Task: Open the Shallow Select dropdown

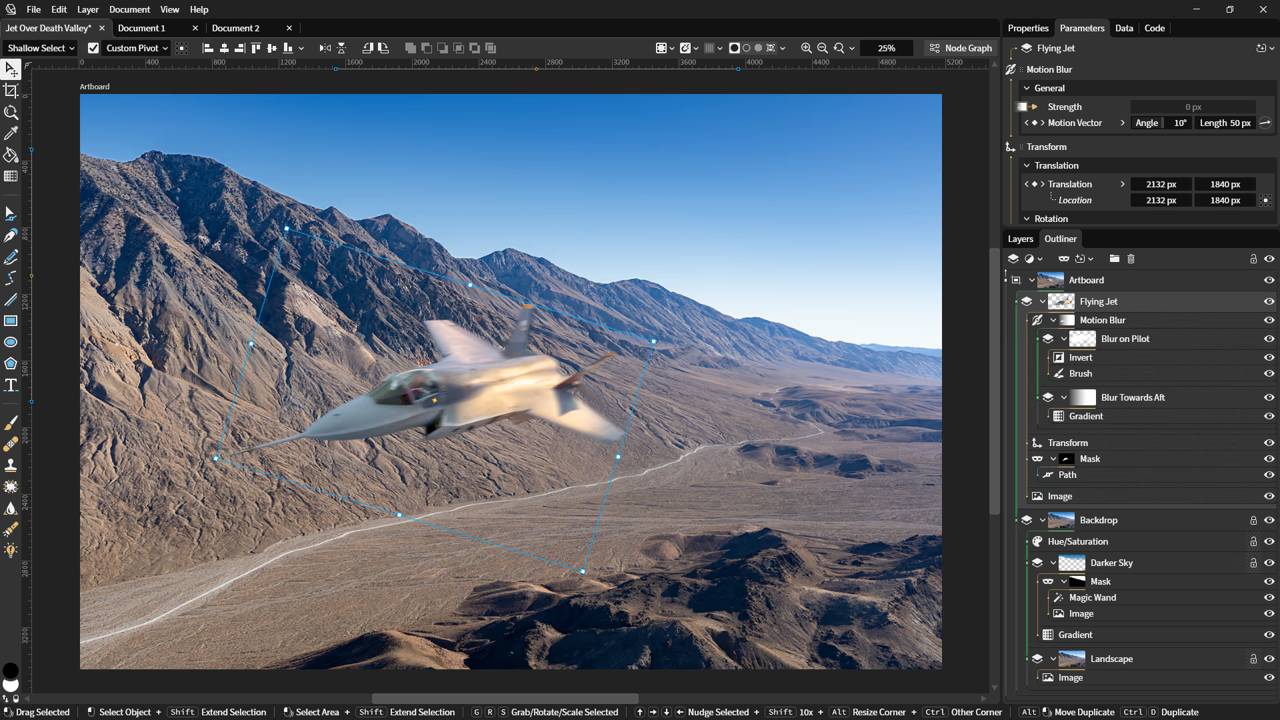Action: 41,48
